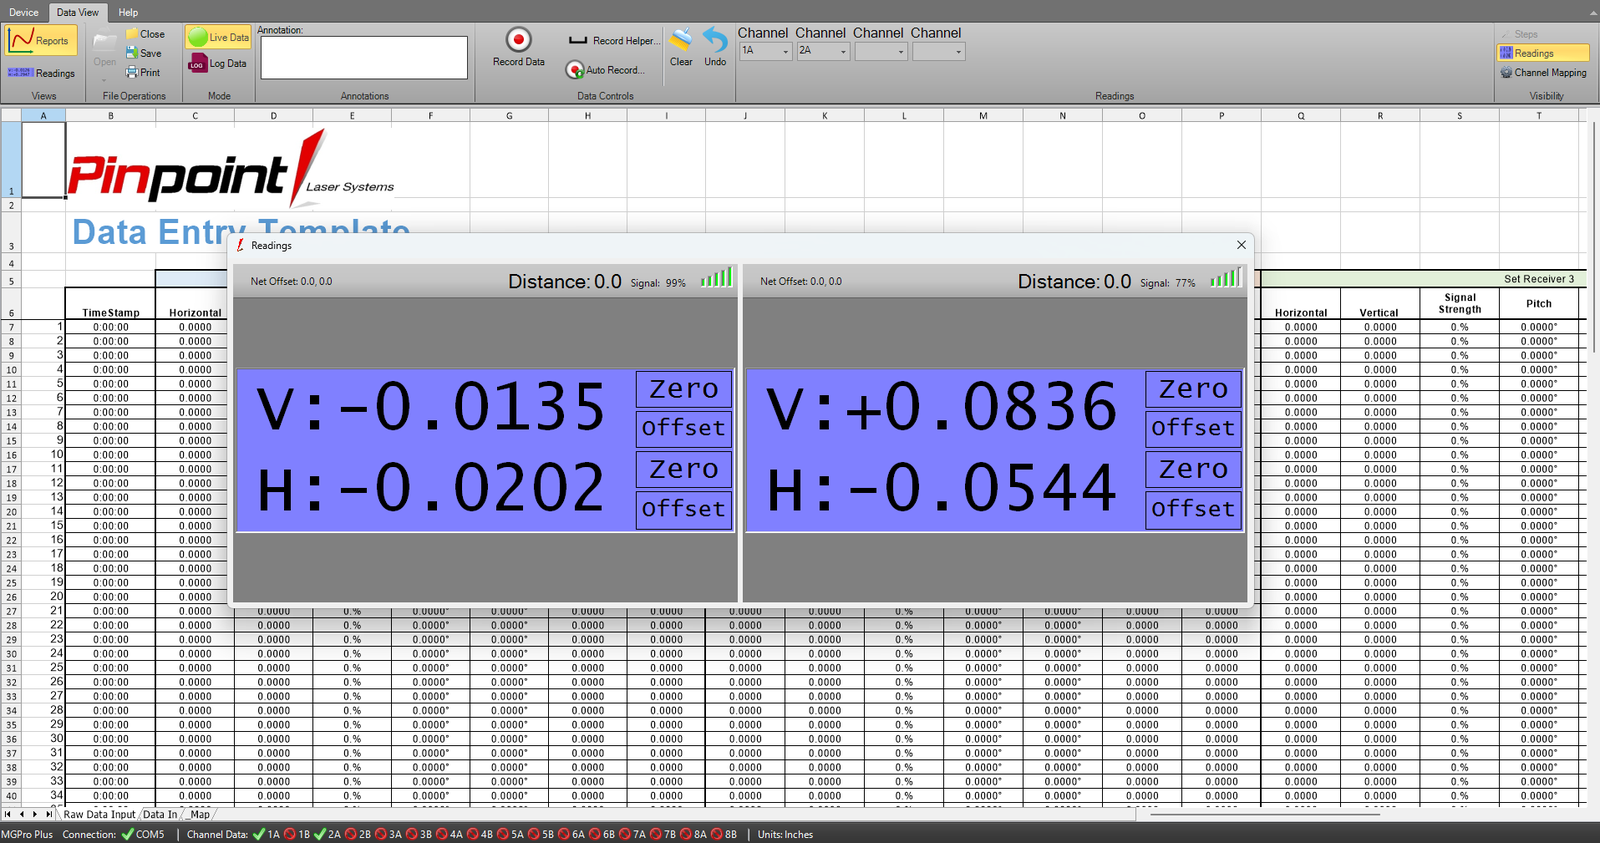
Task: Toggle Readings visibility in the Visibility group
Action: click(x=1543, y=53)
